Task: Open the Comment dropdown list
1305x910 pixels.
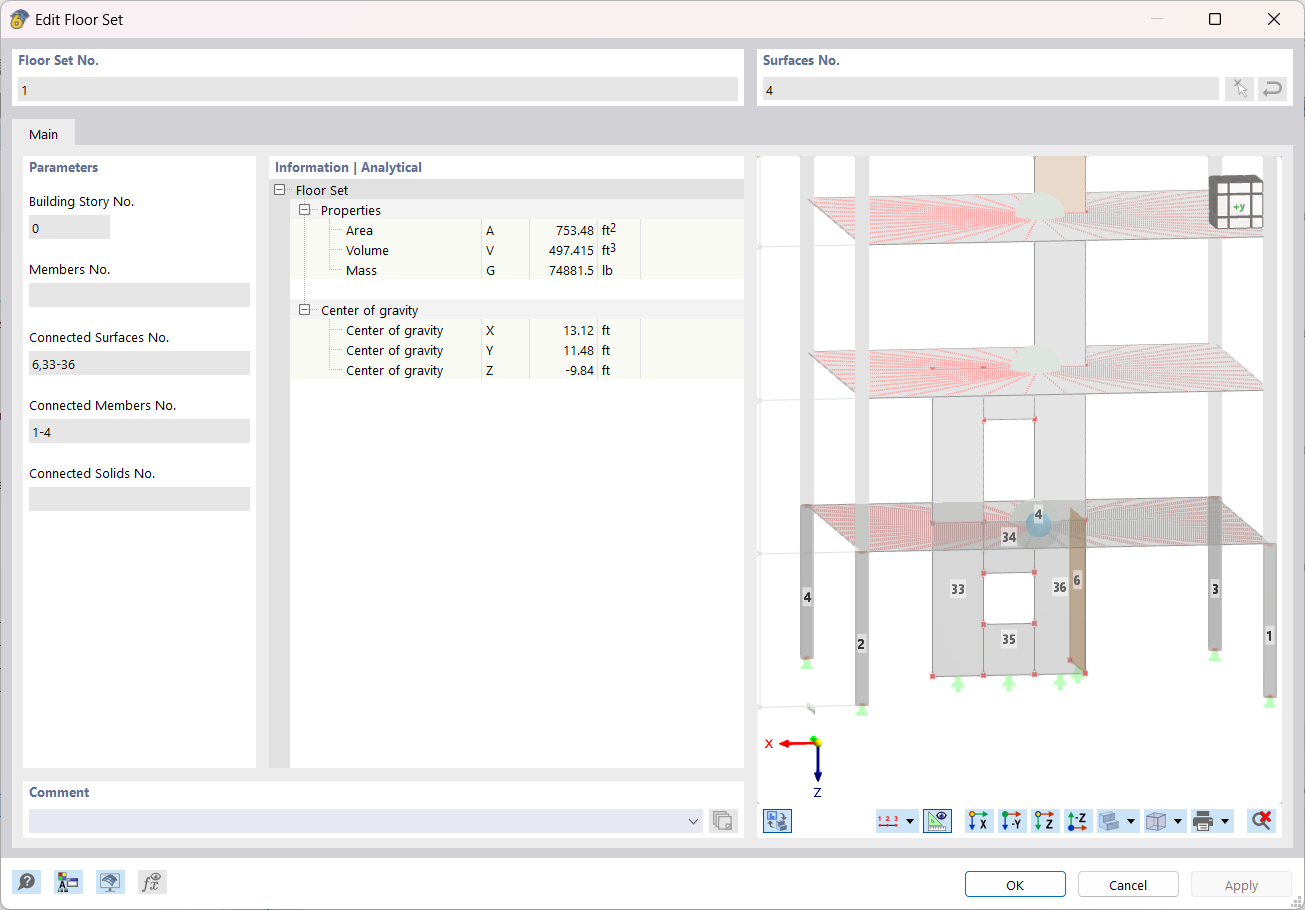Action: tap(694, 821)
